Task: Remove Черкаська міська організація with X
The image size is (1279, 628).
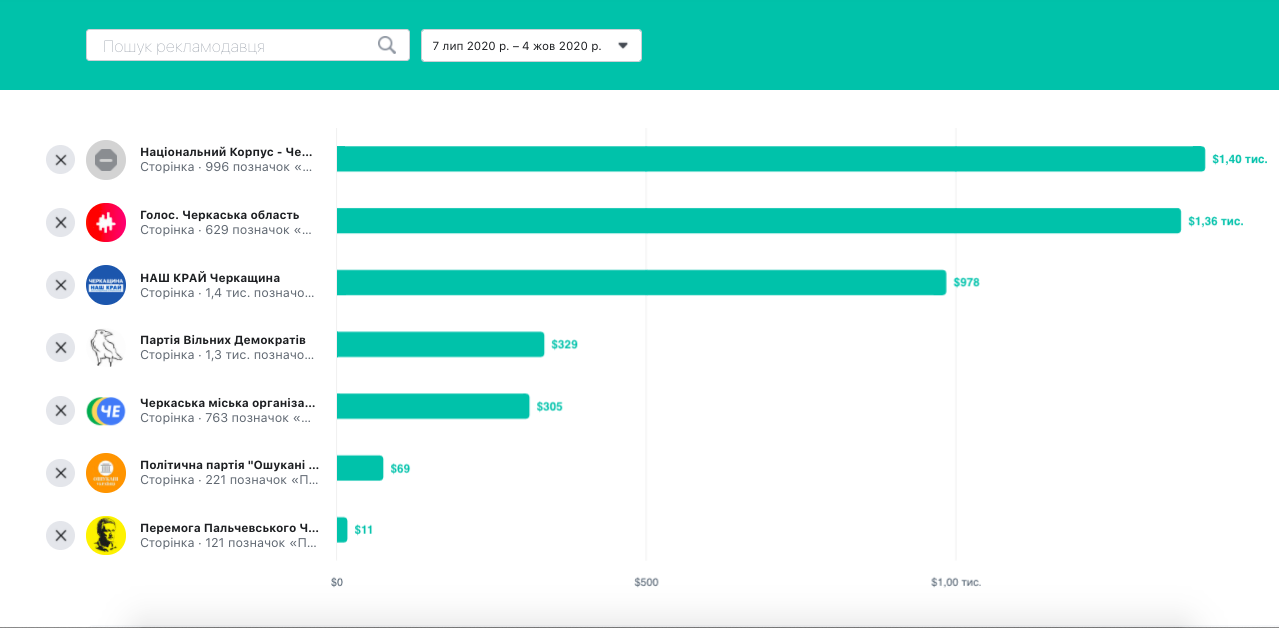Action: point(61,410)
